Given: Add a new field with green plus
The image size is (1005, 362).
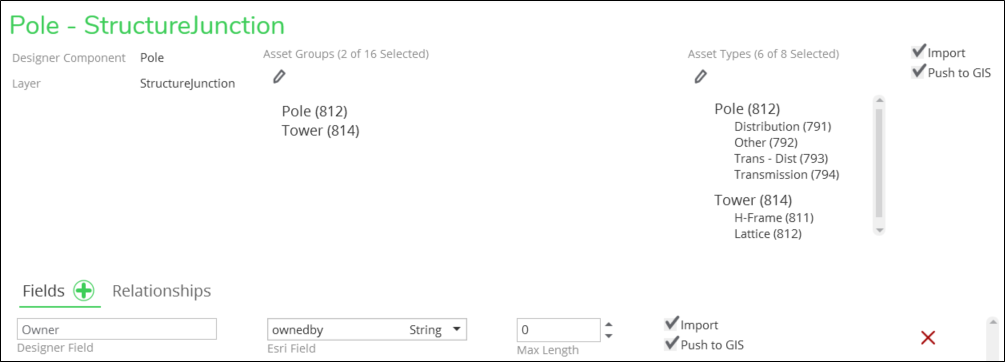Looking at the screenshot, I should coord(83,291).
